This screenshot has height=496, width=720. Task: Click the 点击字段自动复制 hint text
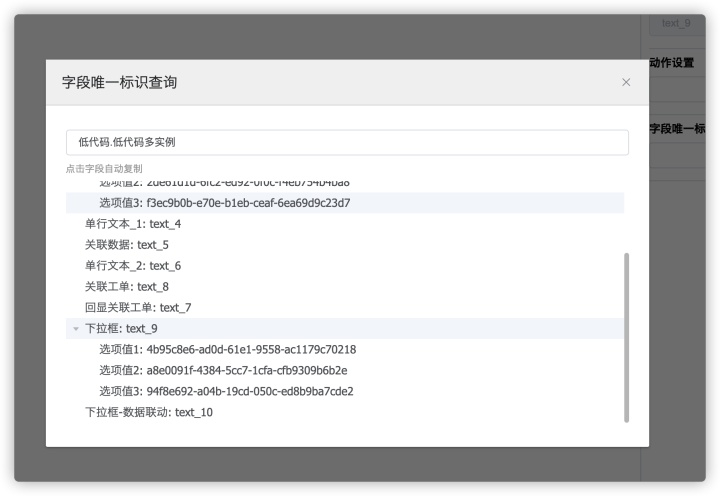104,169
